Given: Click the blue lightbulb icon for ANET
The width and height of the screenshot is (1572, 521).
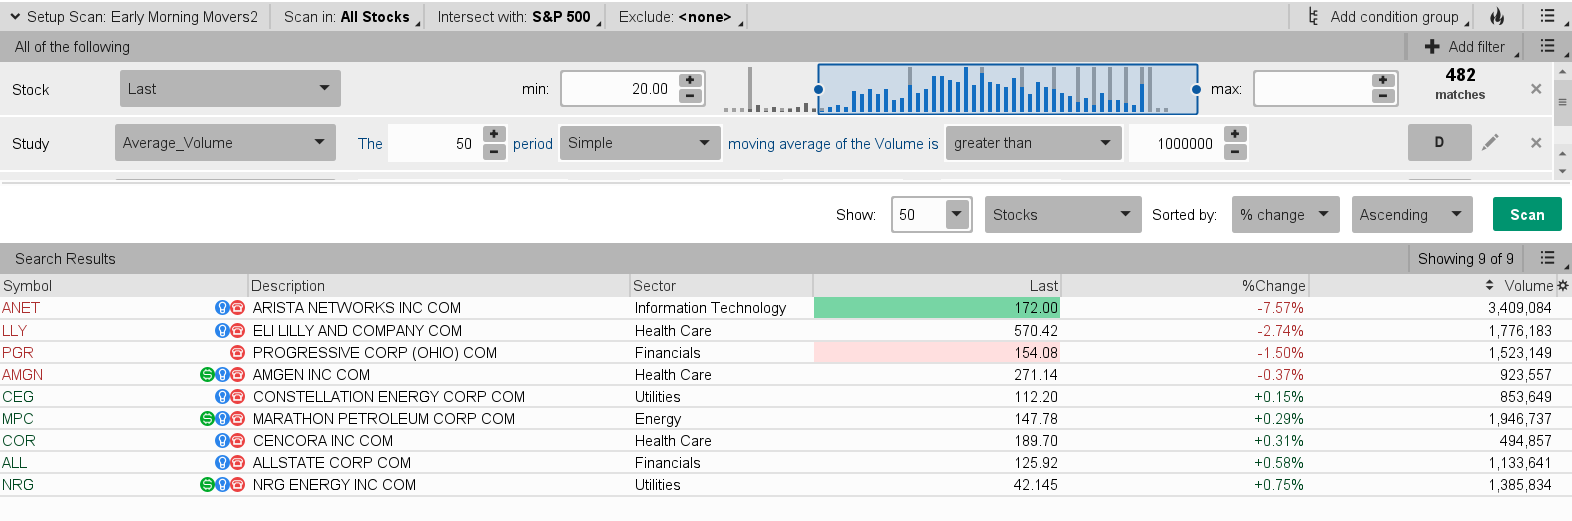Looking at the screenshot, I should (x=222, y=308).
